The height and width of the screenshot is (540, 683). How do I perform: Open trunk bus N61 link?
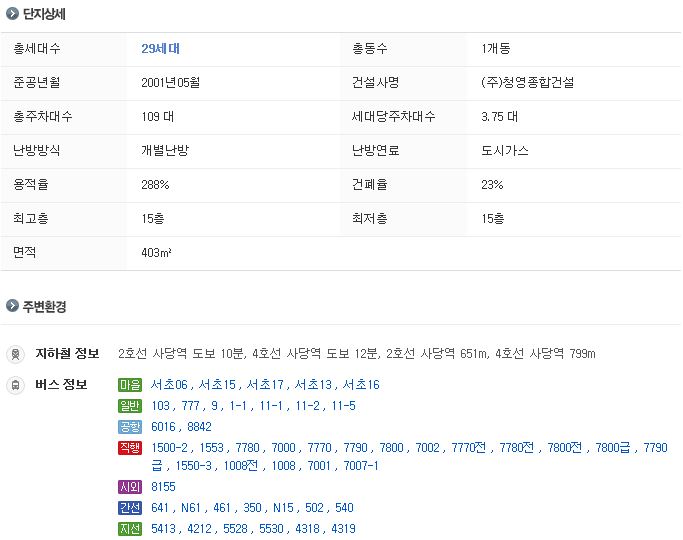coord(192,508)
